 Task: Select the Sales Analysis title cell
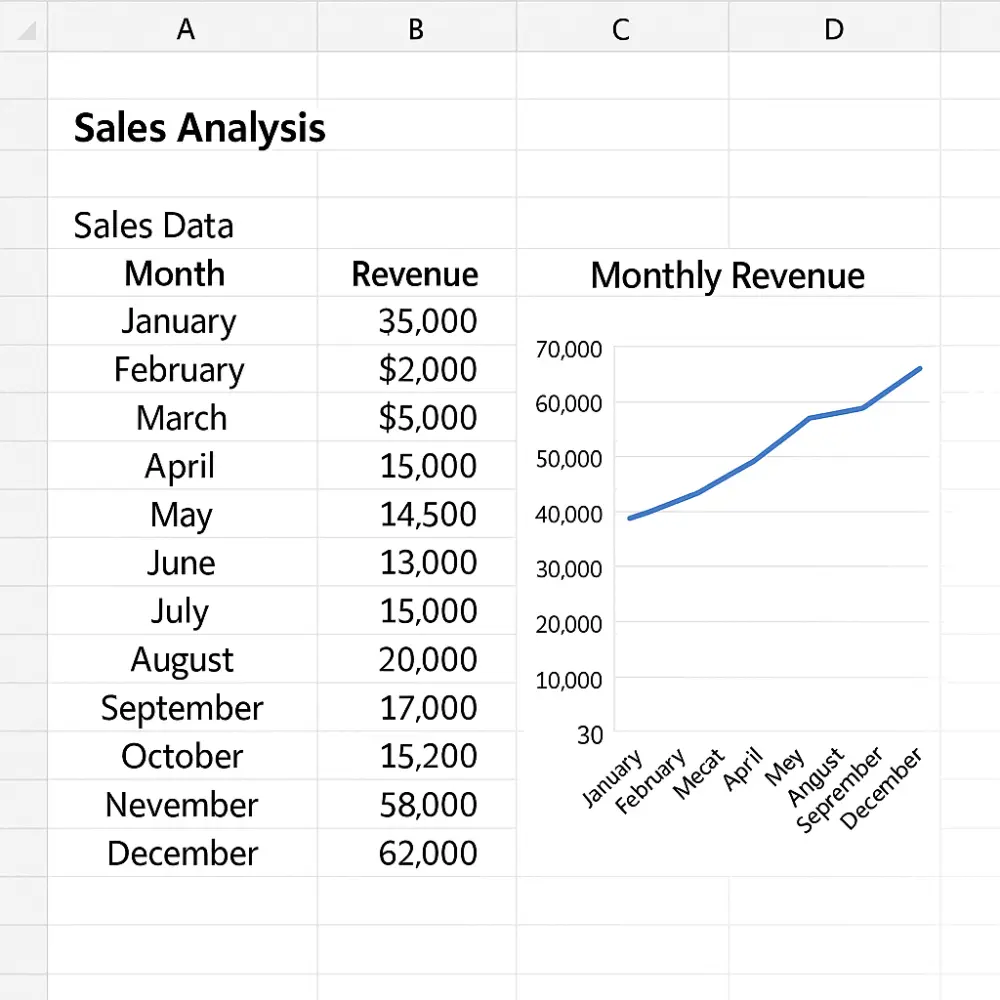[x=197, y=127]
